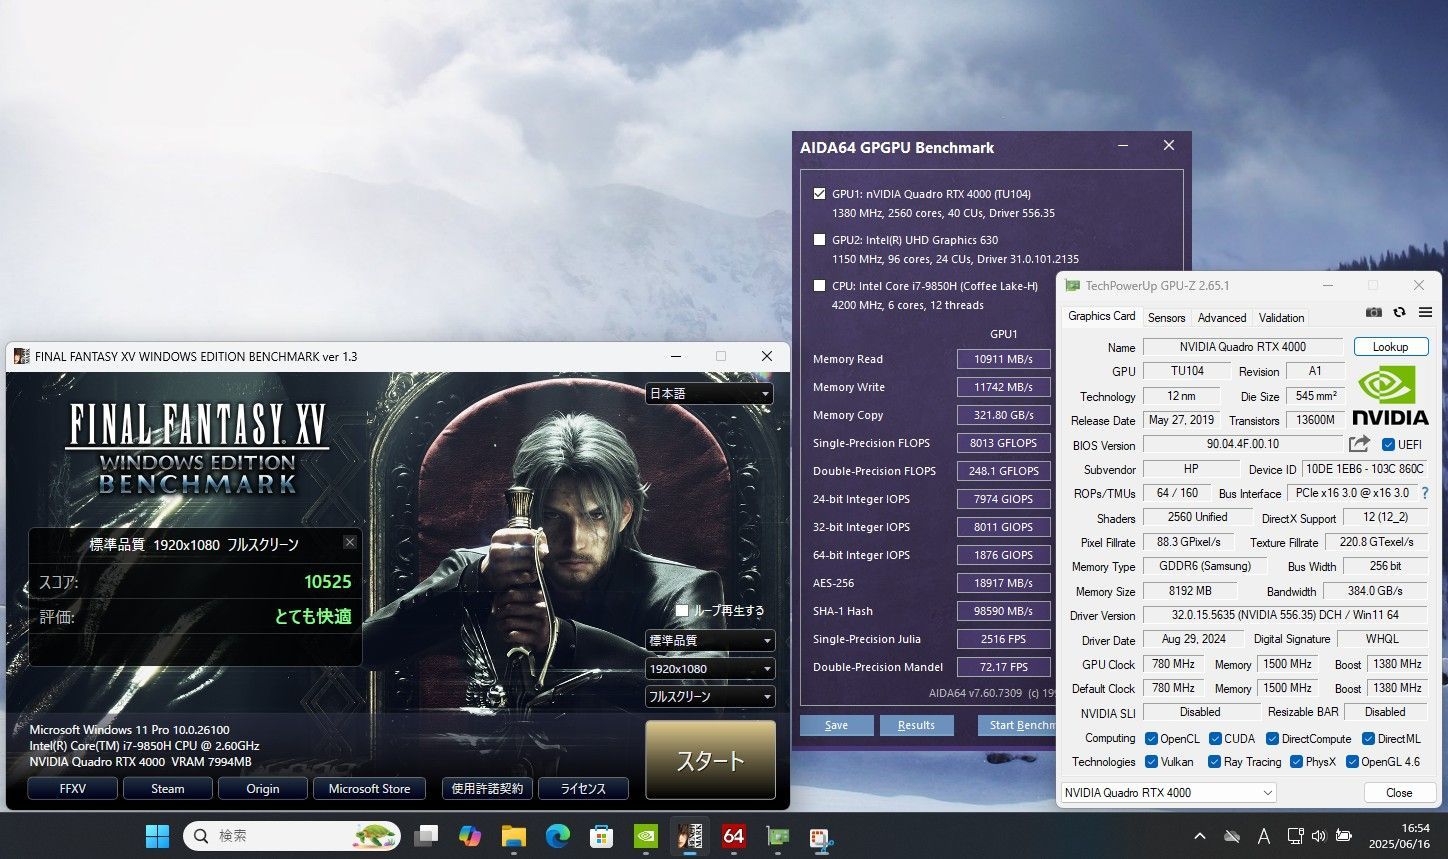Click GPU-Z screenshot camera icon
The image size is (1448, 859).
[1374, 313]
